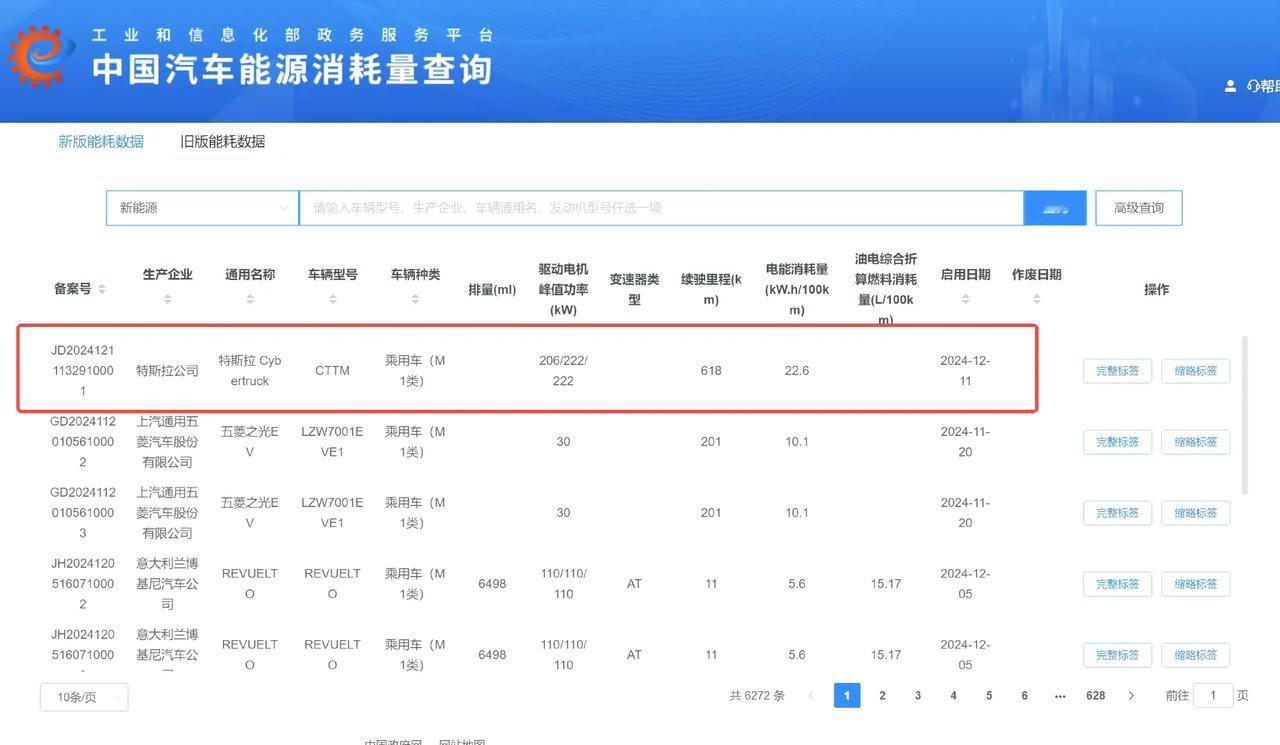The height and width of the screenshot is (745, 1280).
Task: Click 缩略标签 for REVUELTO row ending 0002
Action: (1195, 584)
